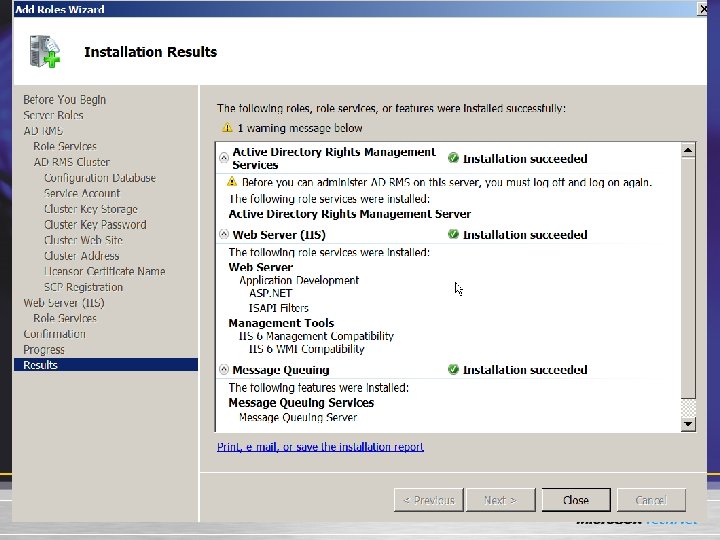Collapse the Active Directory Rights Management Services section
The image size is (720, 540).
[x=224, y=158]
